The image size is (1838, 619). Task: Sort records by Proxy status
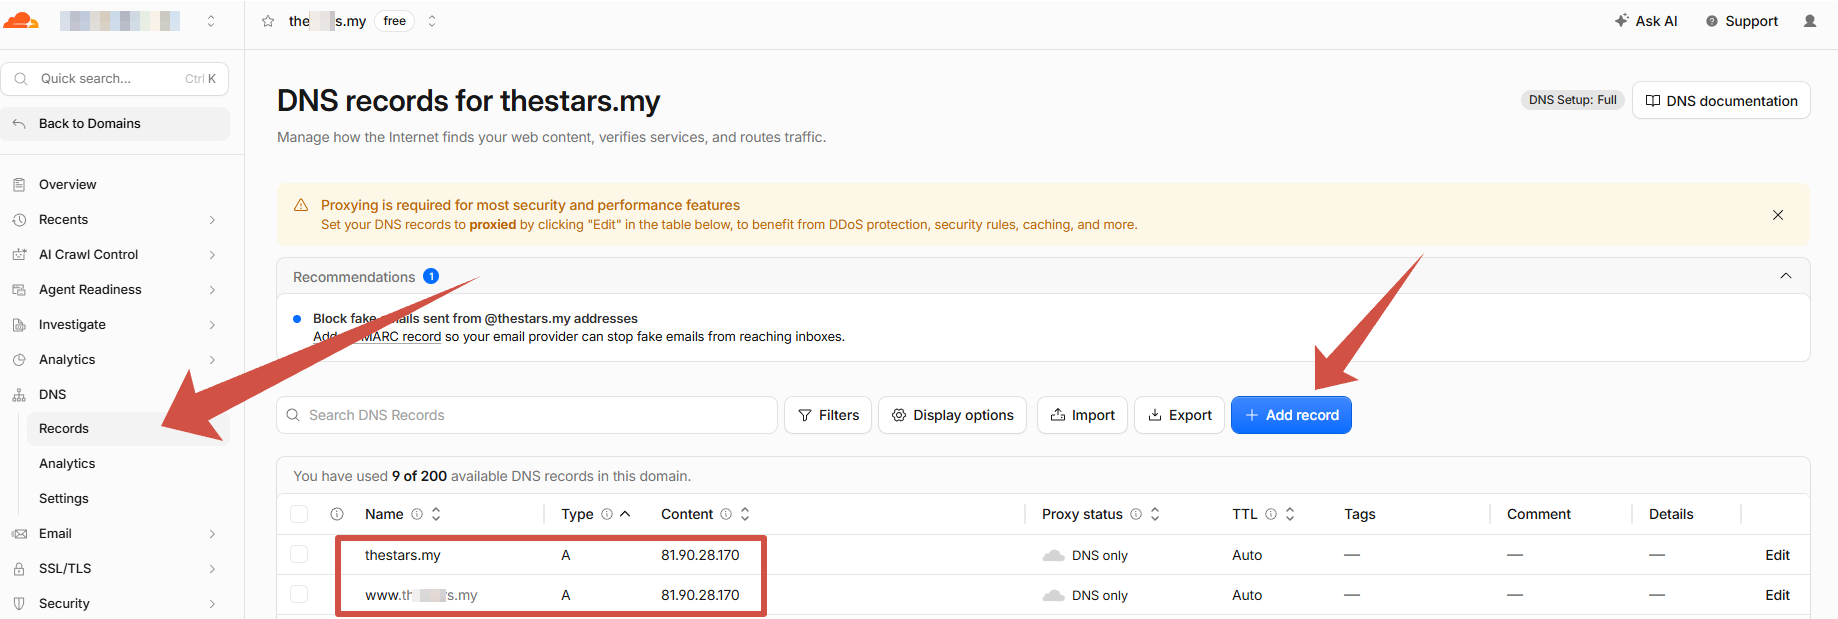pyautogui.click(x=1155, y=514)
